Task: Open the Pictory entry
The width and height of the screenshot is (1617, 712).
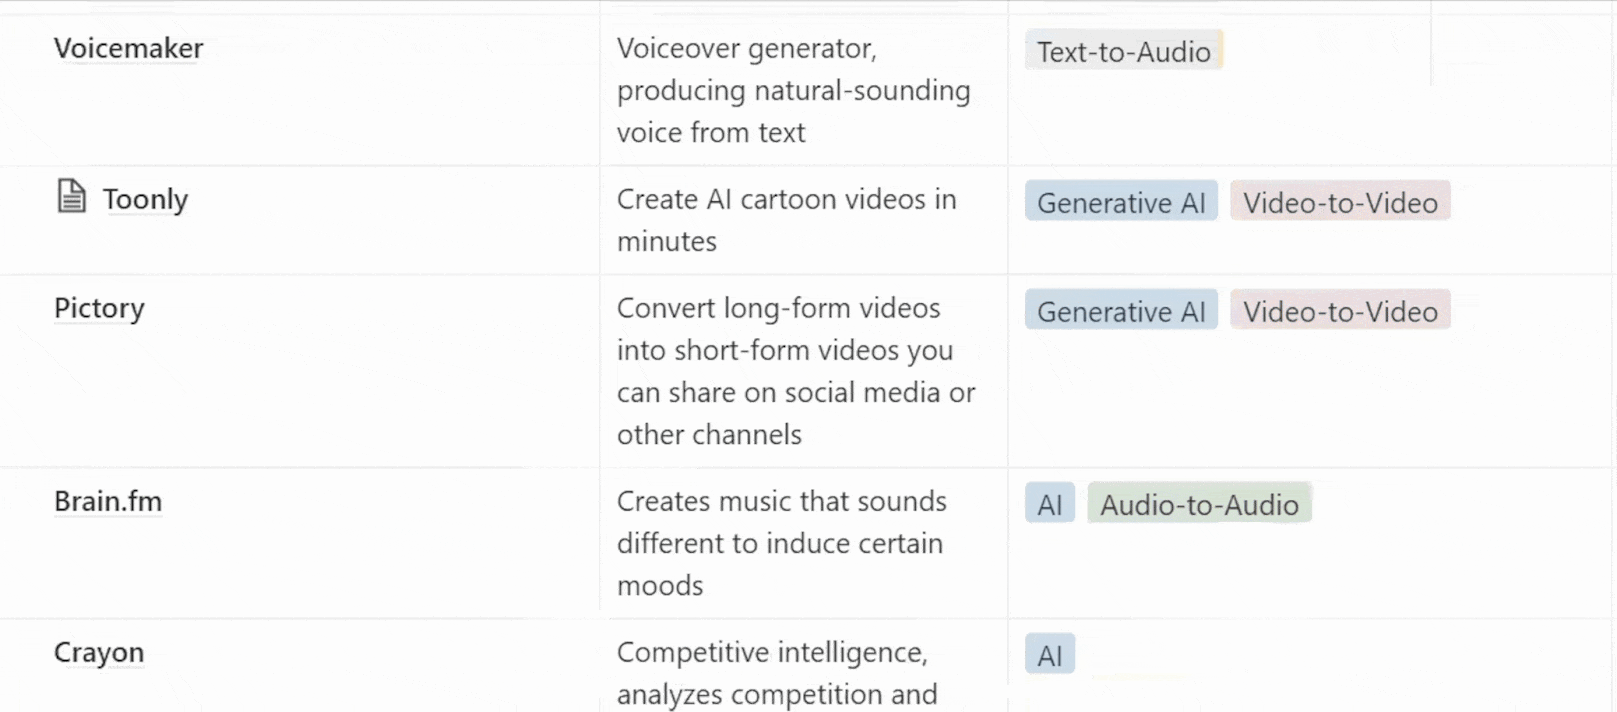Action: click(x=99, y=308)
